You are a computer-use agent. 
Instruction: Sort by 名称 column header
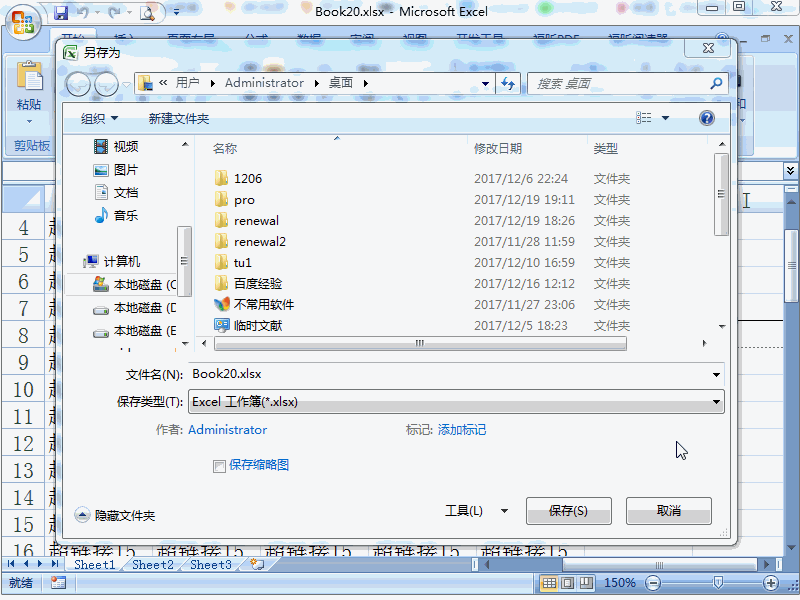(x=225, y=148)
